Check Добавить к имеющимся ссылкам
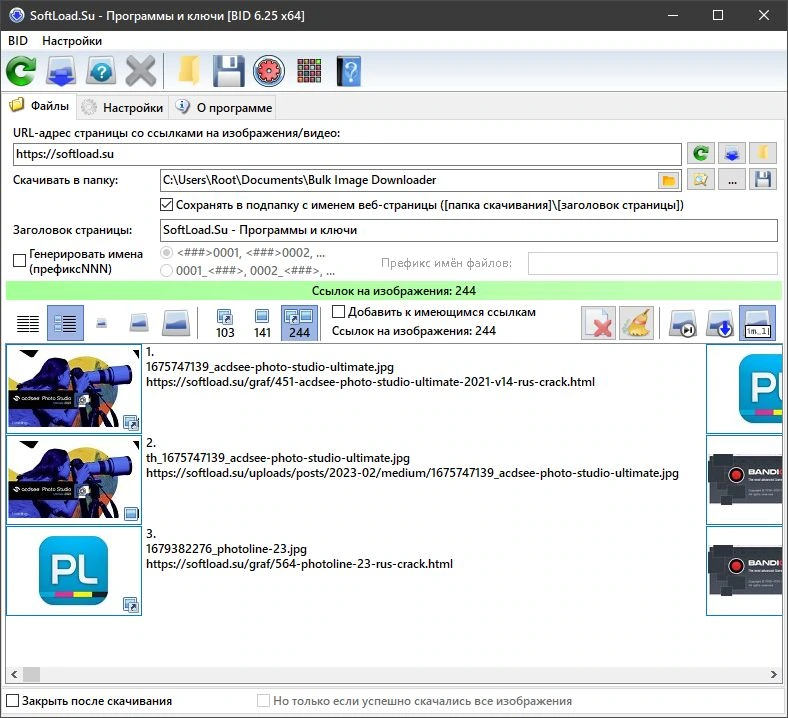 (x=338, y=312)
